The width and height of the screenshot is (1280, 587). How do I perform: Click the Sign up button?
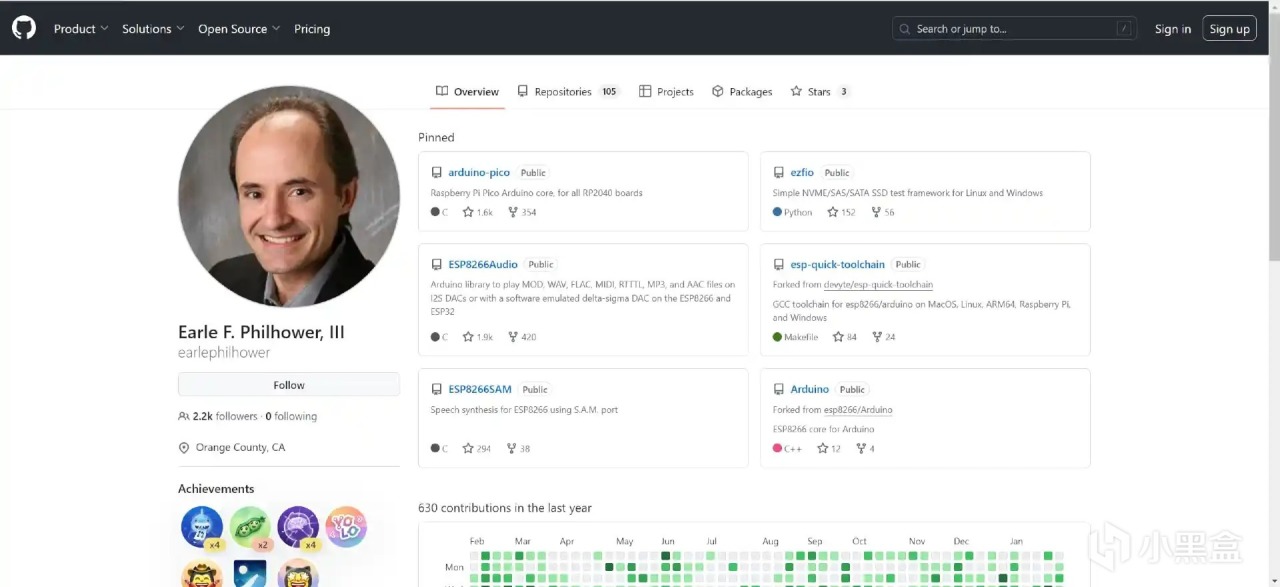tap(1229, 29)
